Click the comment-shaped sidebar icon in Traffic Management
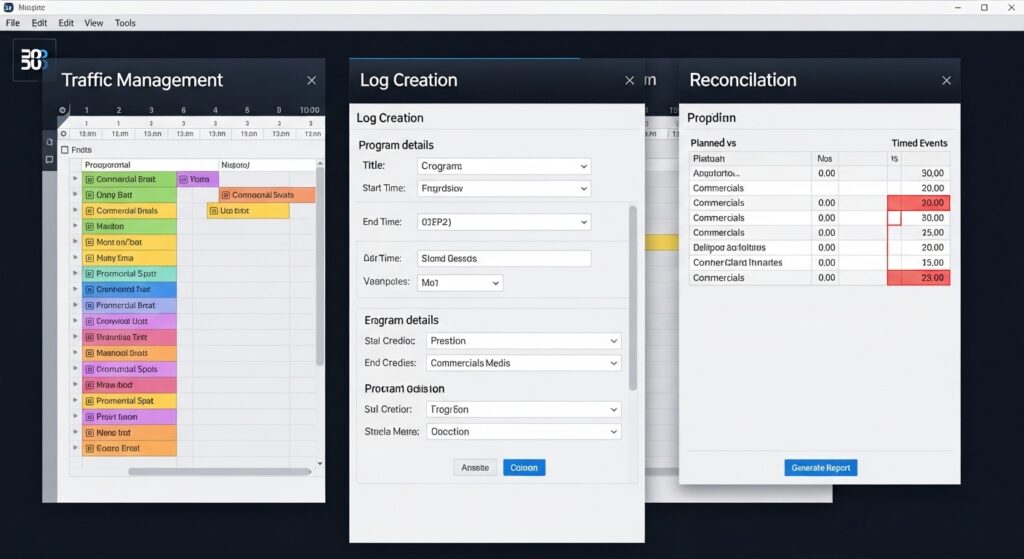1024x559 pixels. pyautogui.click(x=50, y=159)
